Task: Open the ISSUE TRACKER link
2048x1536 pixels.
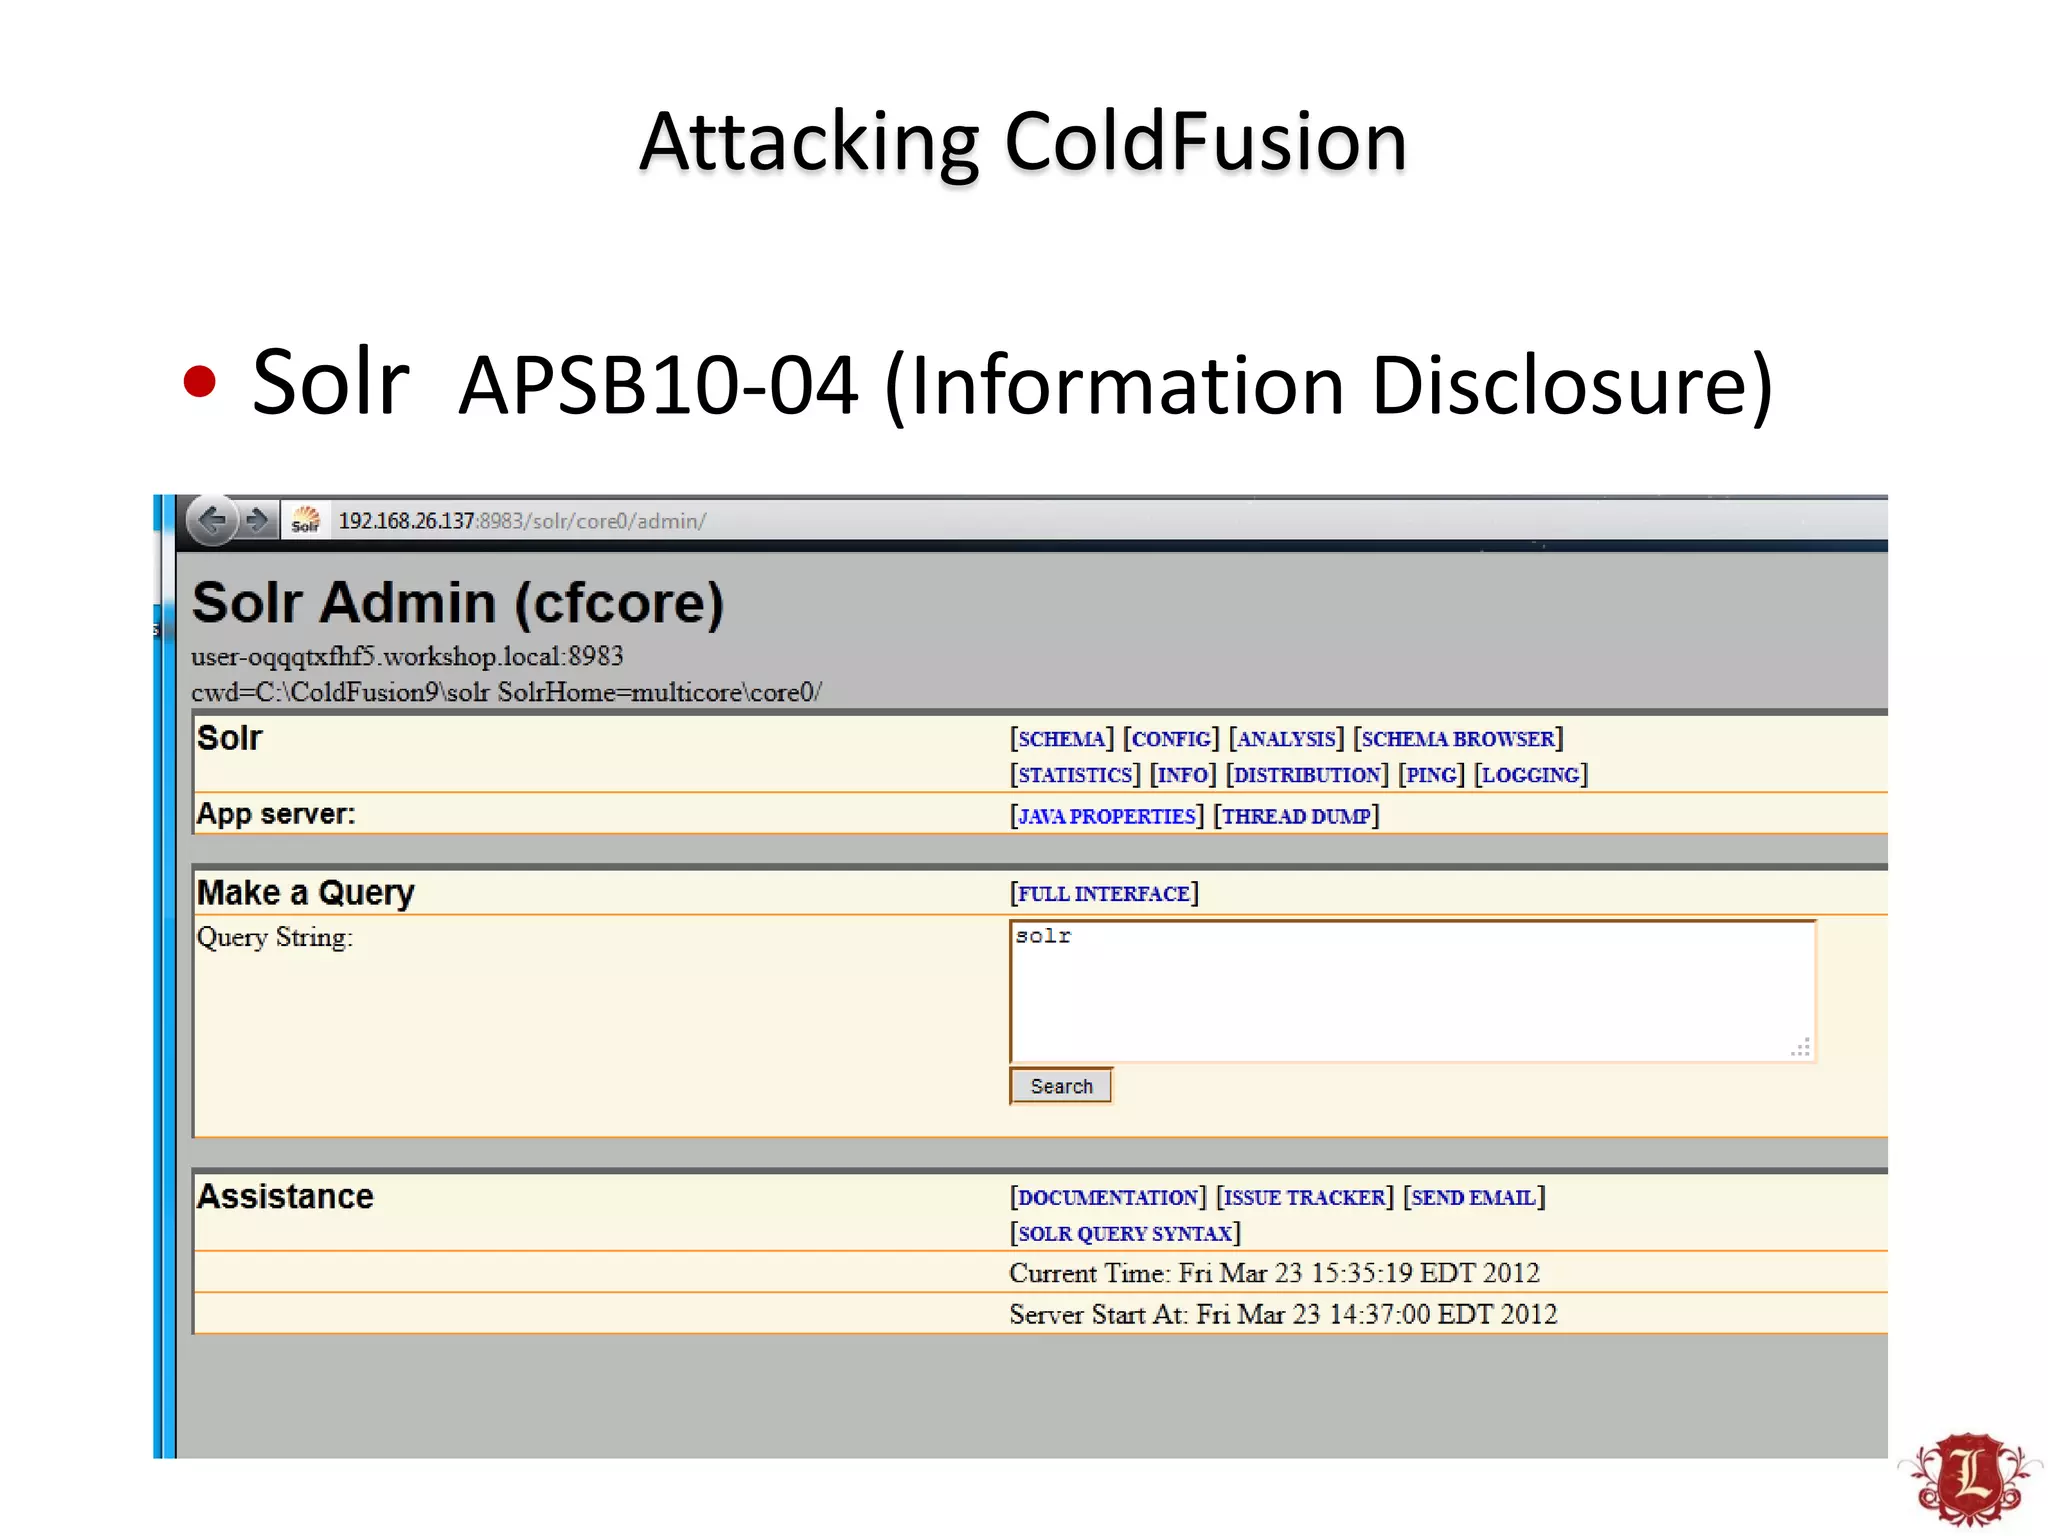Action: (x=1304, y=1197)
